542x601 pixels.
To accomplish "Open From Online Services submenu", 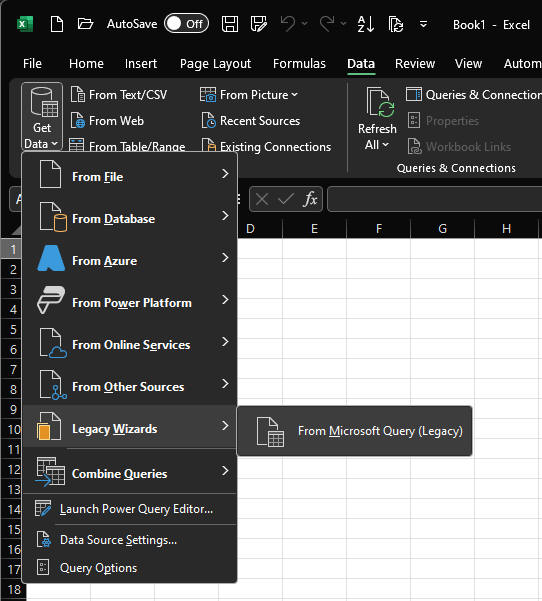I will pyautogui.click(x=130, y=345).
